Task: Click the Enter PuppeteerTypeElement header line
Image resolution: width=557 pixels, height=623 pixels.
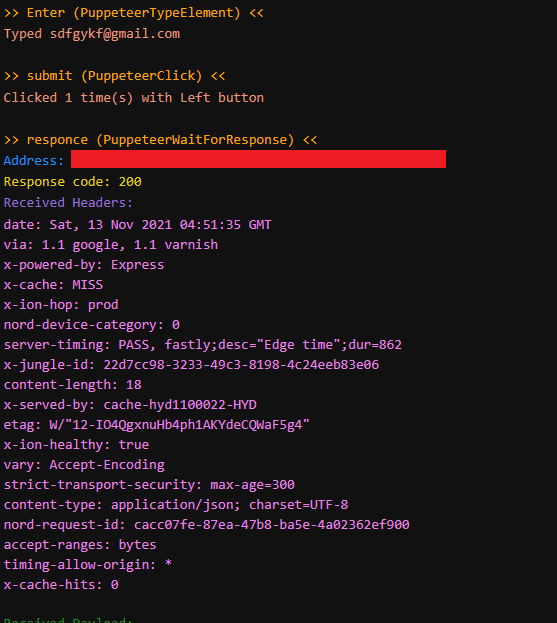Action: [133, 13]
